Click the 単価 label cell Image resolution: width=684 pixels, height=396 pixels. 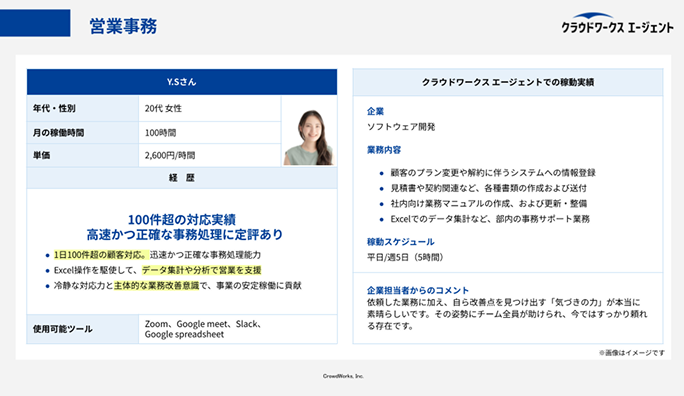click(x=83, y=155)
